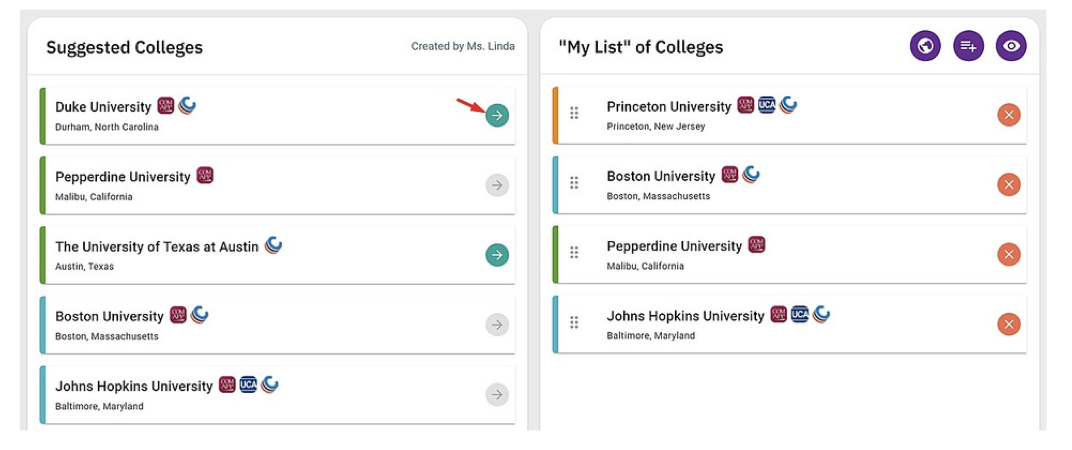Click the disabled arrow beside suggested Boston University
The width and height of the screenshot is (1072, 450).
tap(497, 325)
